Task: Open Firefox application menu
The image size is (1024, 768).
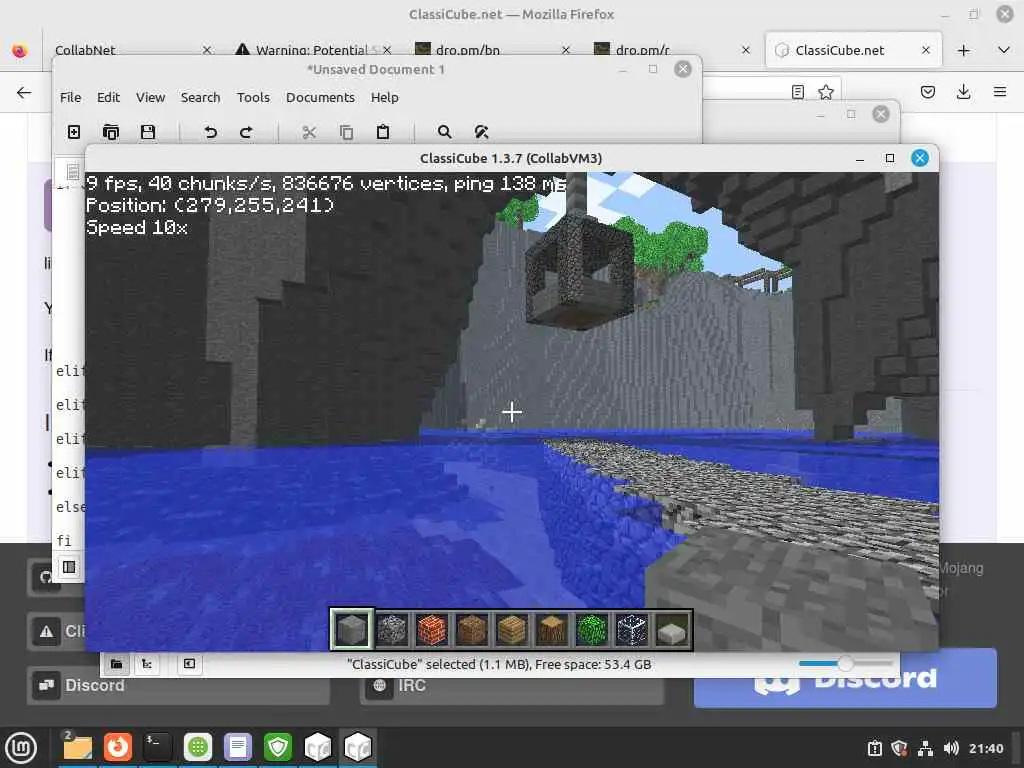Action: [999, 92]
